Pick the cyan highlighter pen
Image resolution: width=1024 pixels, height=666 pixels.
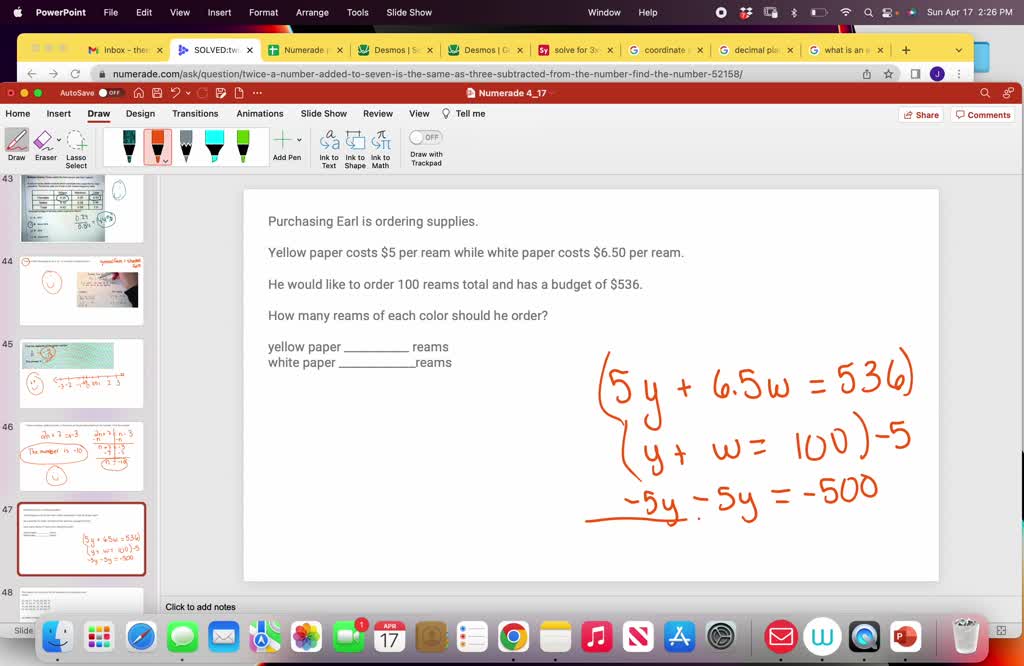pyautogui.click(x=214, y=146)
